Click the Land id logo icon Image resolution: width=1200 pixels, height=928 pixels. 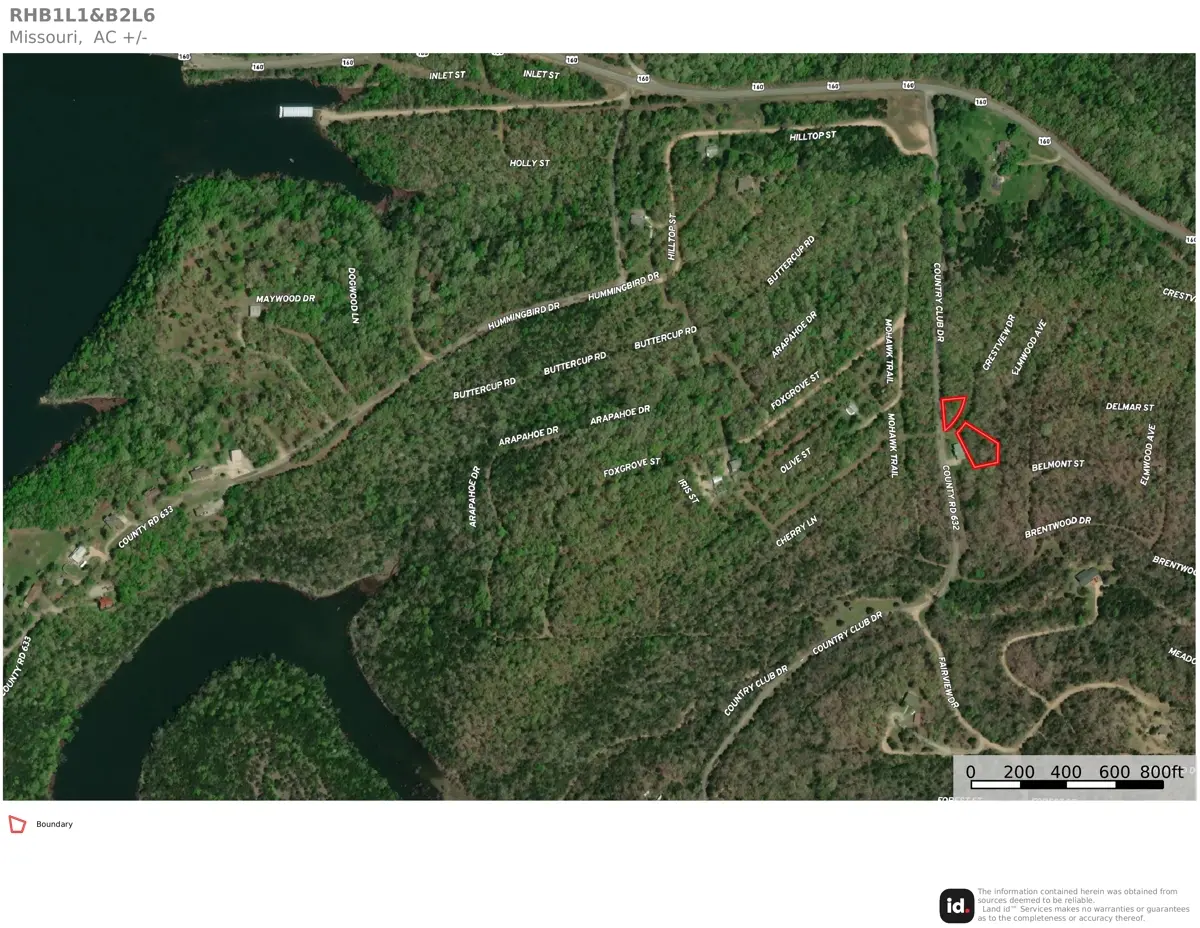(x=957, y=906)
